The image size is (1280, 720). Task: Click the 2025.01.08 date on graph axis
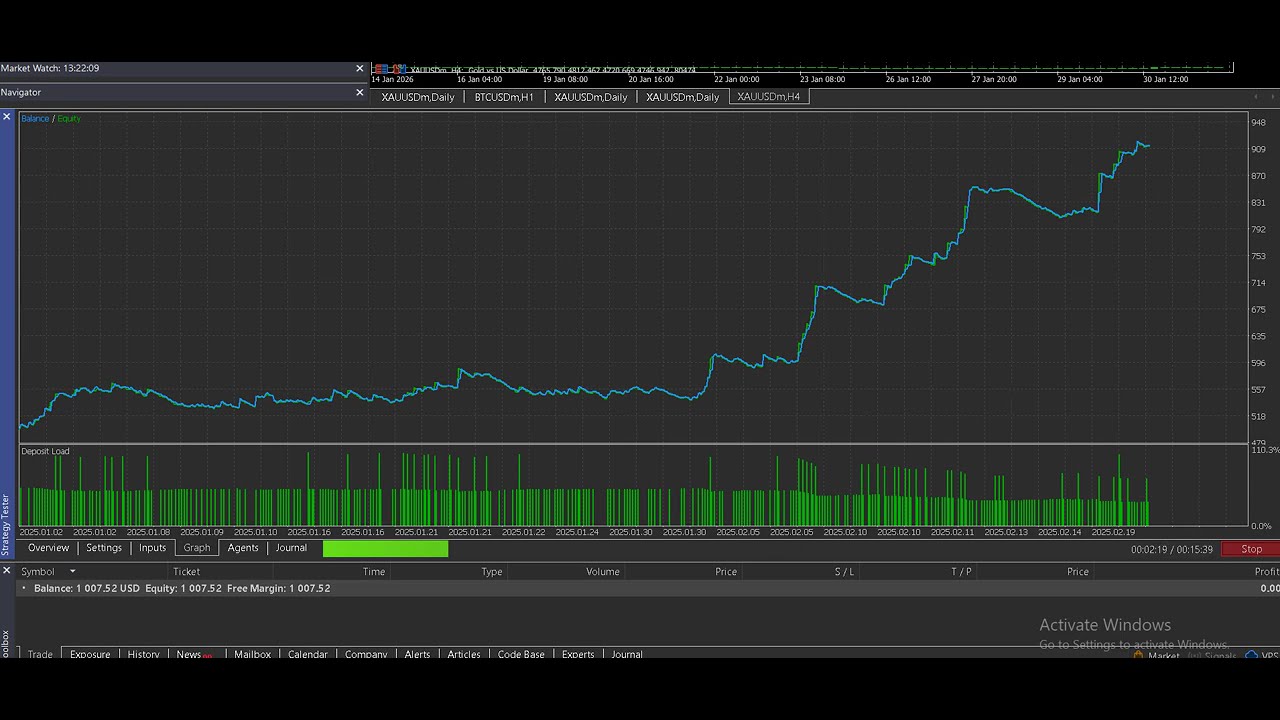coord(149,532)
